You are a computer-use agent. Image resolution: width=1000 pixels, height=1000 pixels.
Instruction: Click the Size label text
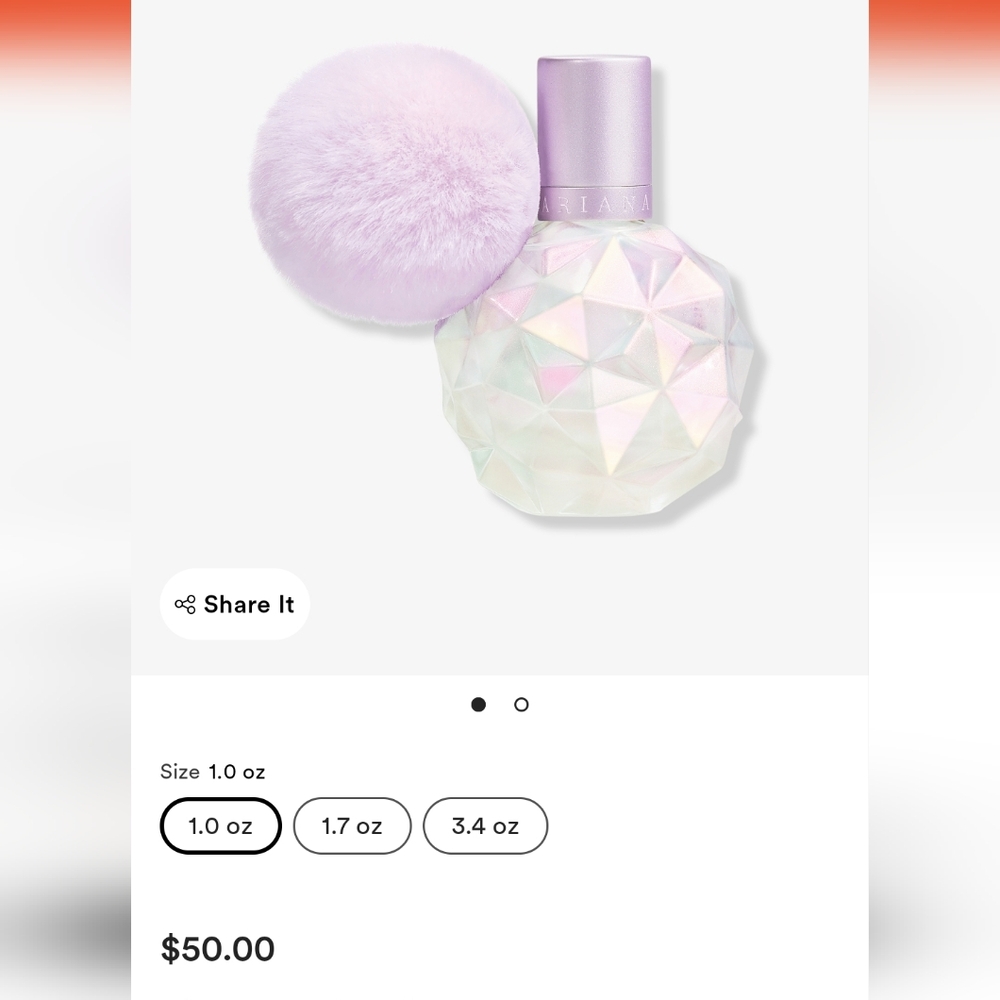(x=180, y=772)
